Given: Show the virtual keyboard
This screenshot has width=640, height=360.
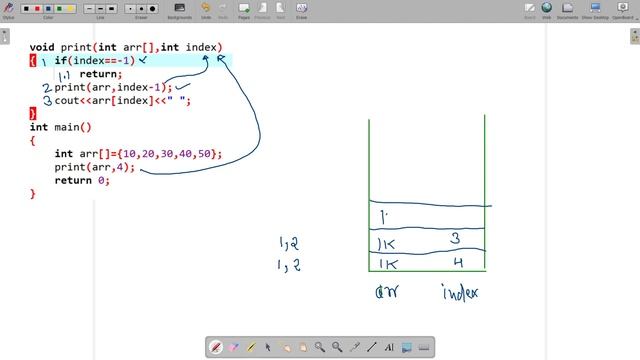Looking at the screenshot, I should (x=424, y=347).
